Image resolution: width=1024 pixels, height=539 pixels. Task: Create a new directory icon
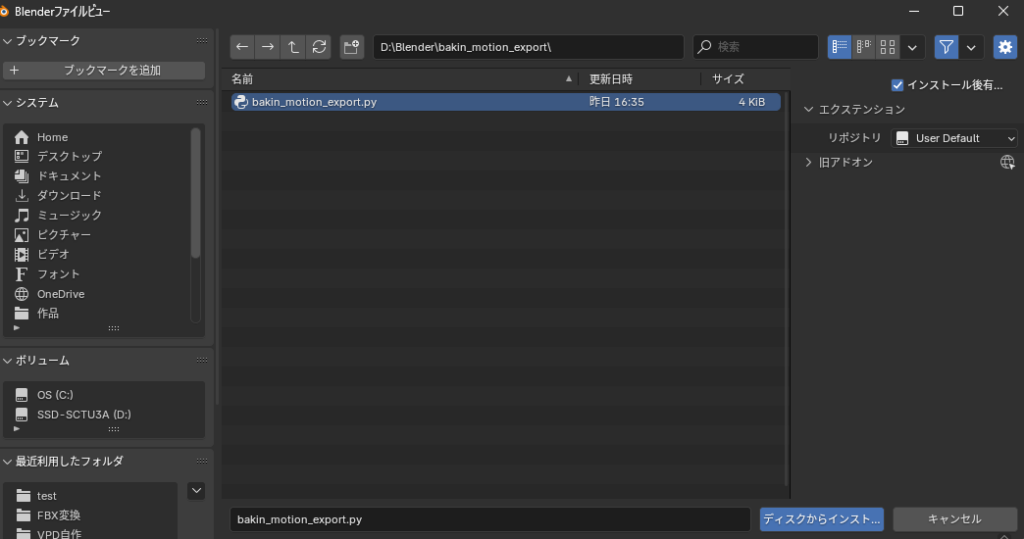click(x=351, y=47)
